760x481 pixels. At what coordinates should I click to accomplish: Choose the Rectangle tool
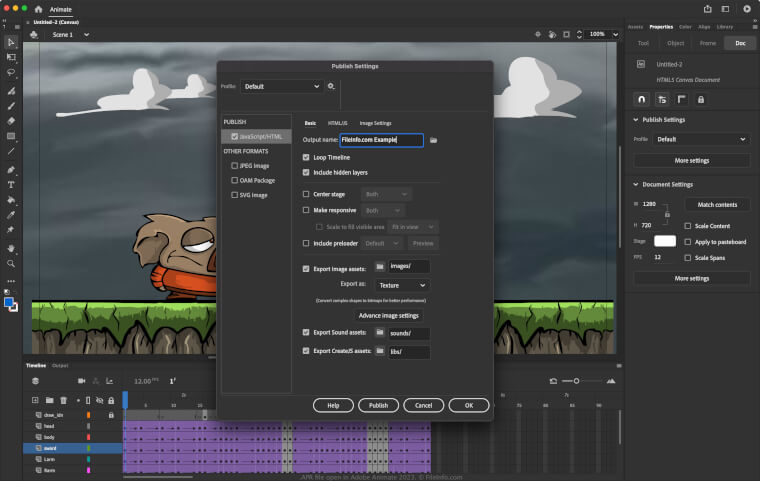[x=11, y=136]
